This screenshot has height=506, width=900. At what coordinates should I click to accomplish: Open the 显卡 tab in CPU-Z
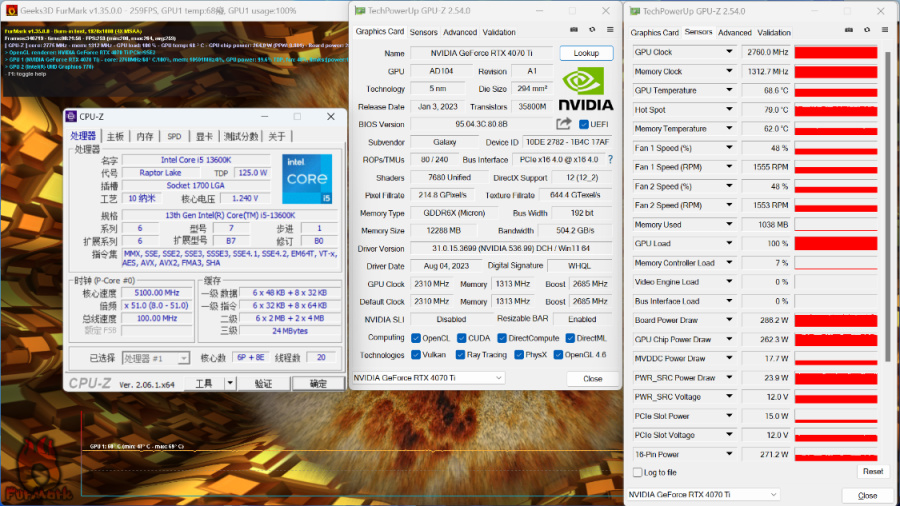point(204,136)
